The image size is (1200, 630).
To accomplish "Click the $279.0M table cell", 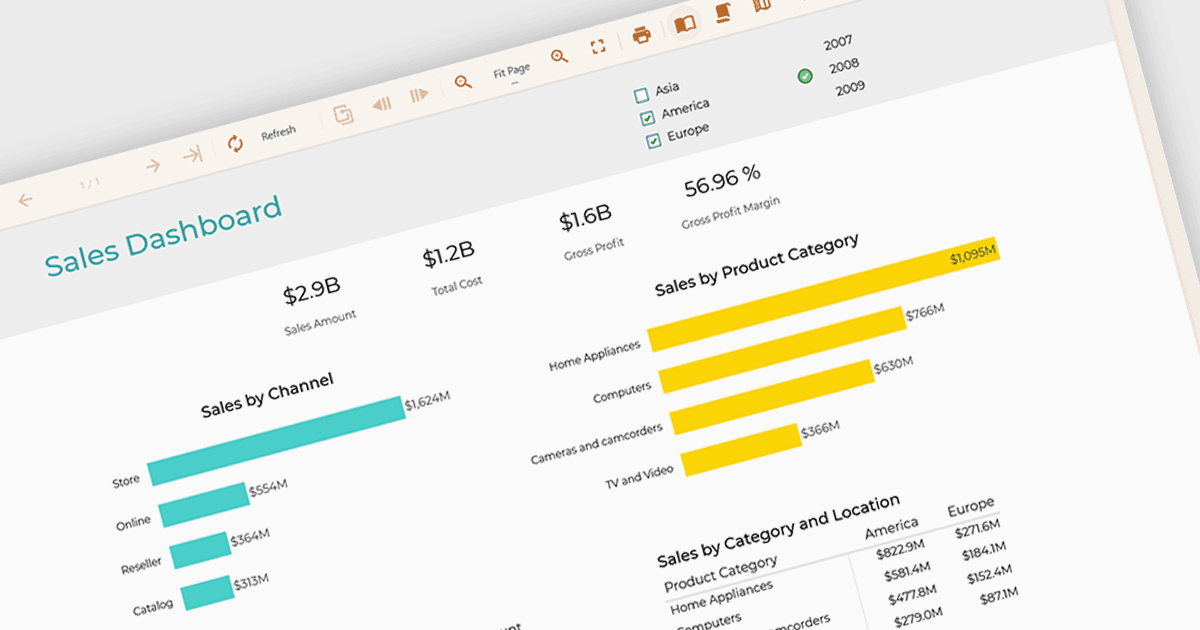I will click(x=917, y=619).
